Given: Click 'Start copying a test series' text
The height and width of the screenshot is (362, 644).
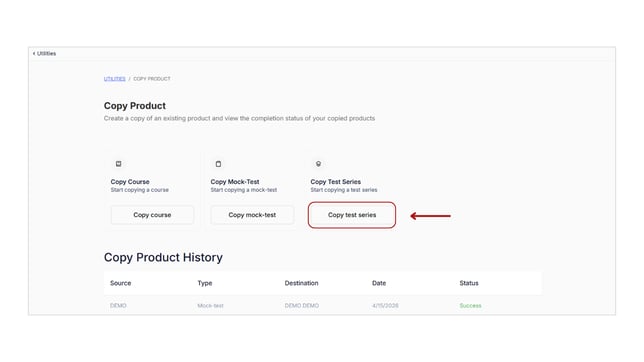Looking at the screenshot, I should (344, 190).
